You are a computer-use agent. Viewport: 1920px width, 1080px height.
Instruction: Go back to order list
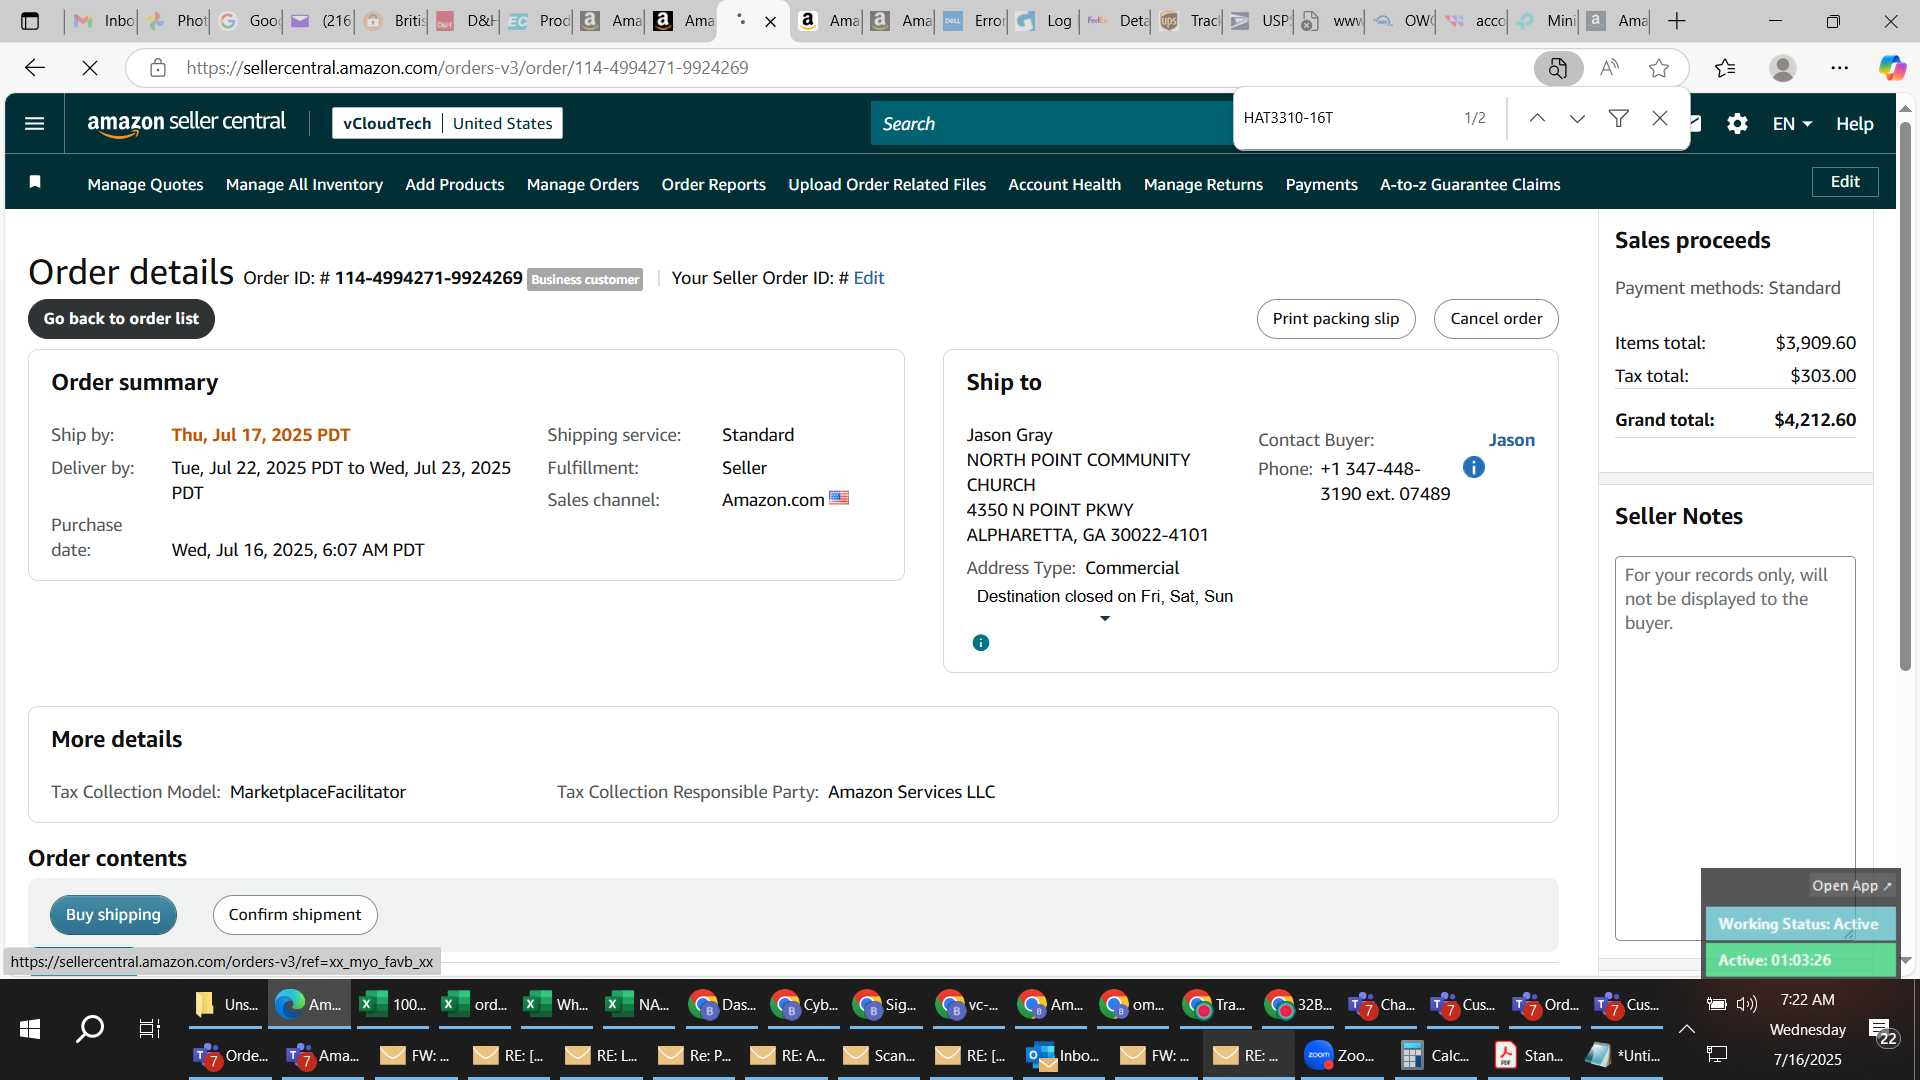pyautogui.click(x=121, y=319)
